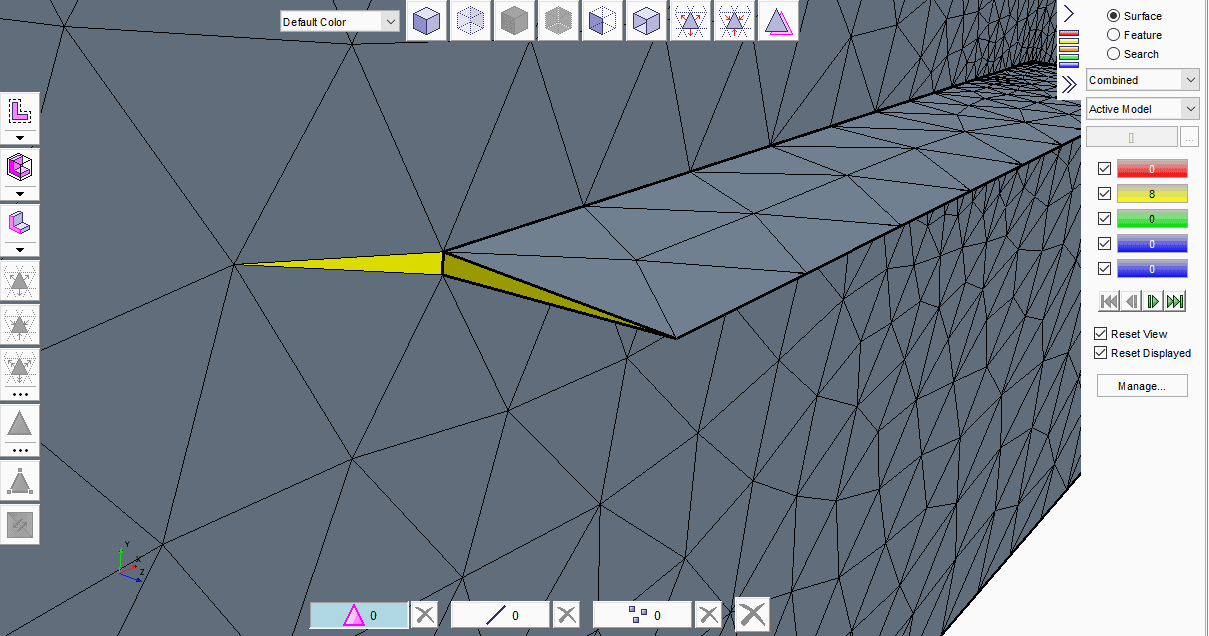This screenshot has height=636, width=1209.
Task: Click the large X clear-all selection button
Action: [752, 614]
